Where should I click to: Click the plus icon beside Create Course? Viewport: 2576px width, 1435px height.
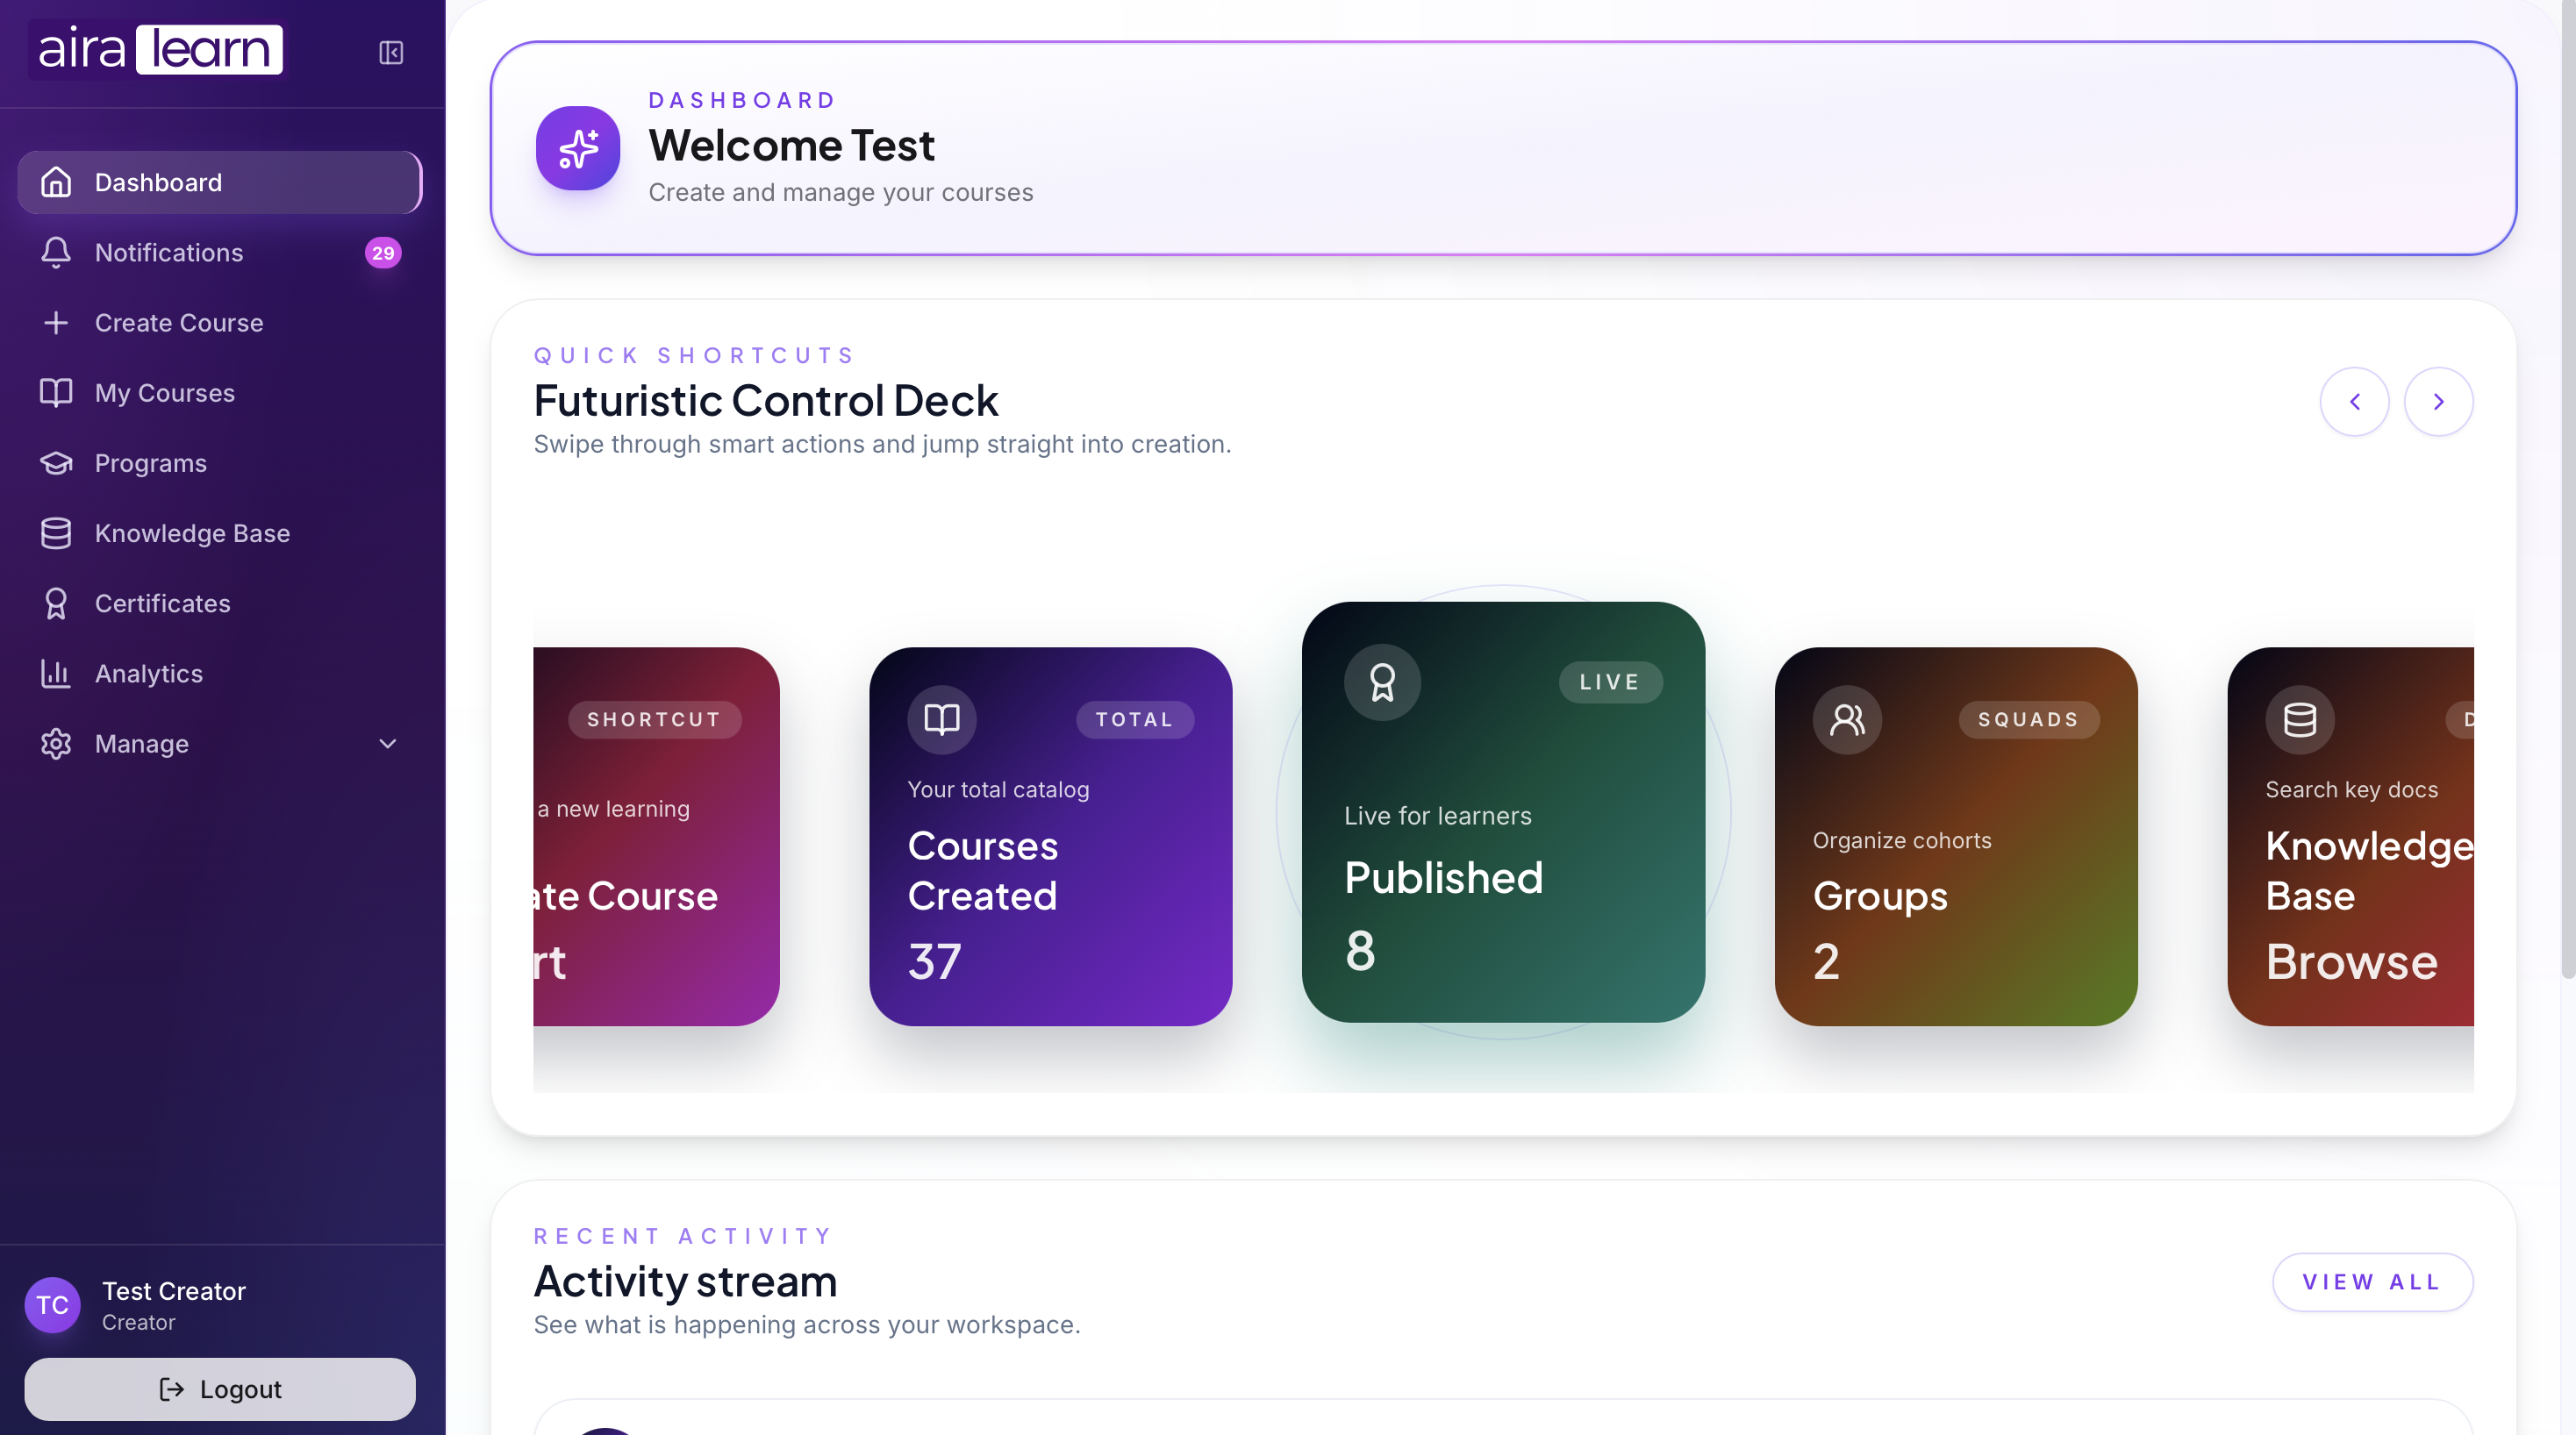(x=56, y=322)
